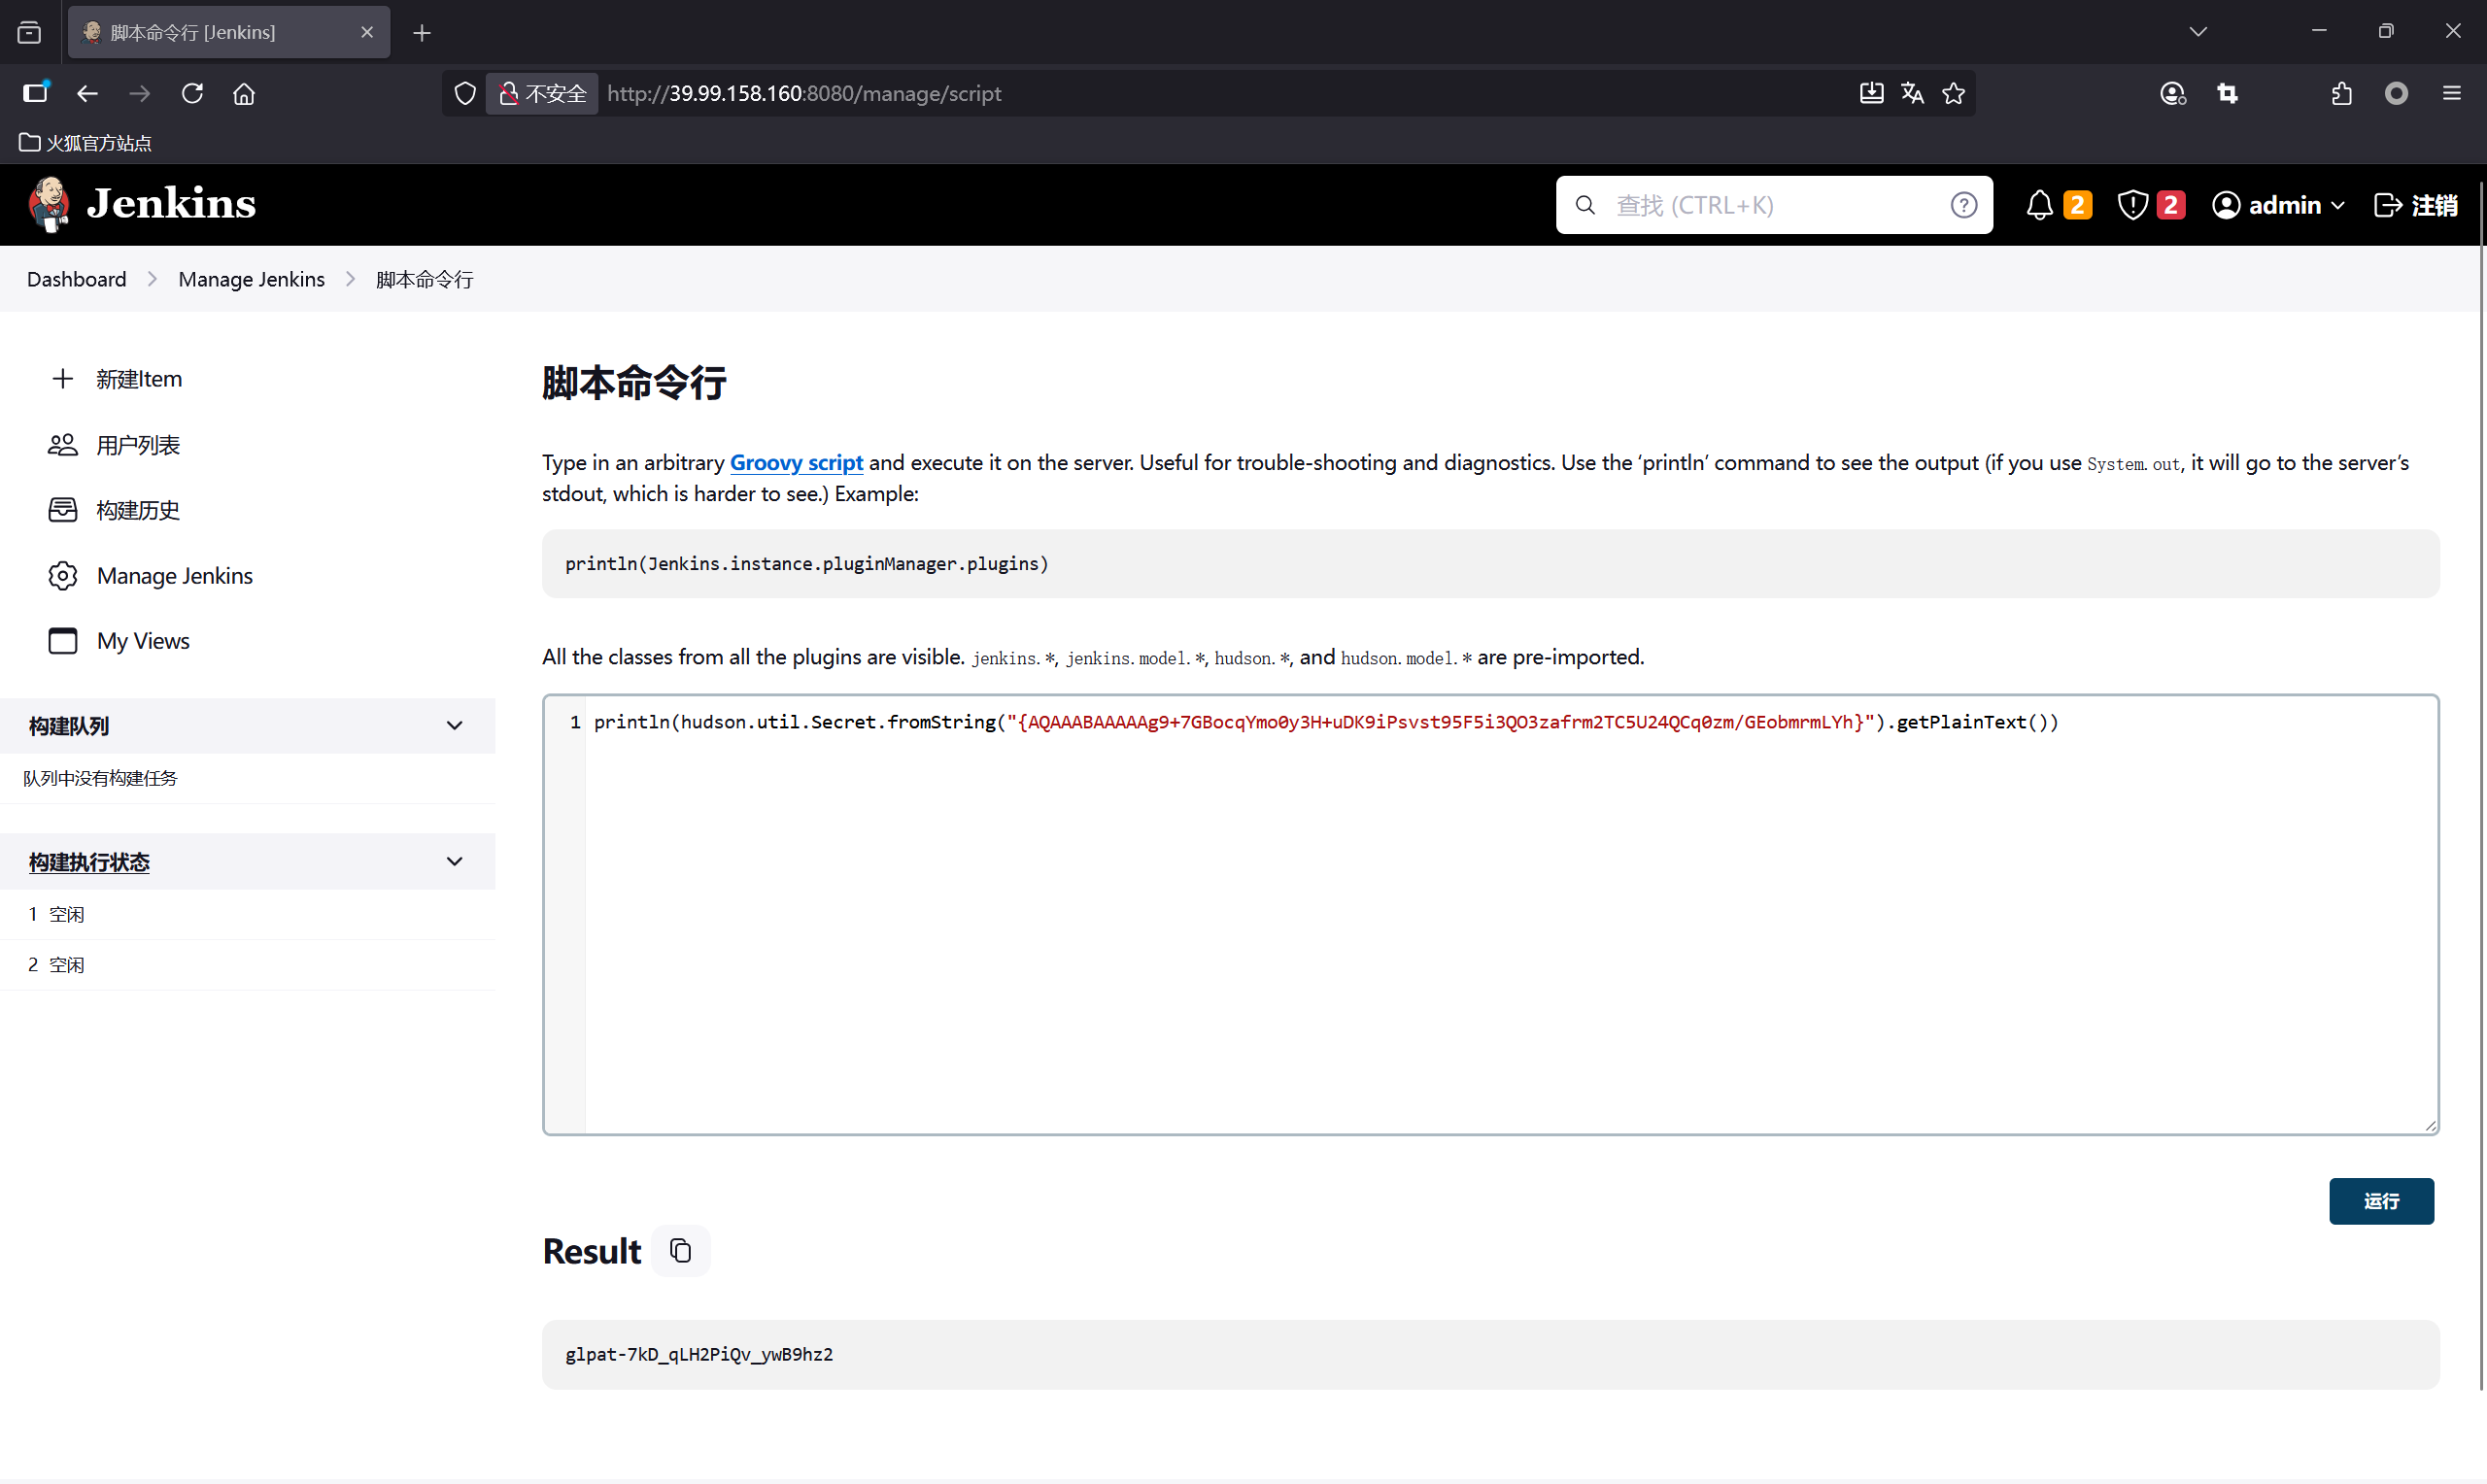This screenshot has height=1484, width=2487.
Task: Select 构建历史 in the sidebar
Action: pyautogui.click(x=138, y=510)
